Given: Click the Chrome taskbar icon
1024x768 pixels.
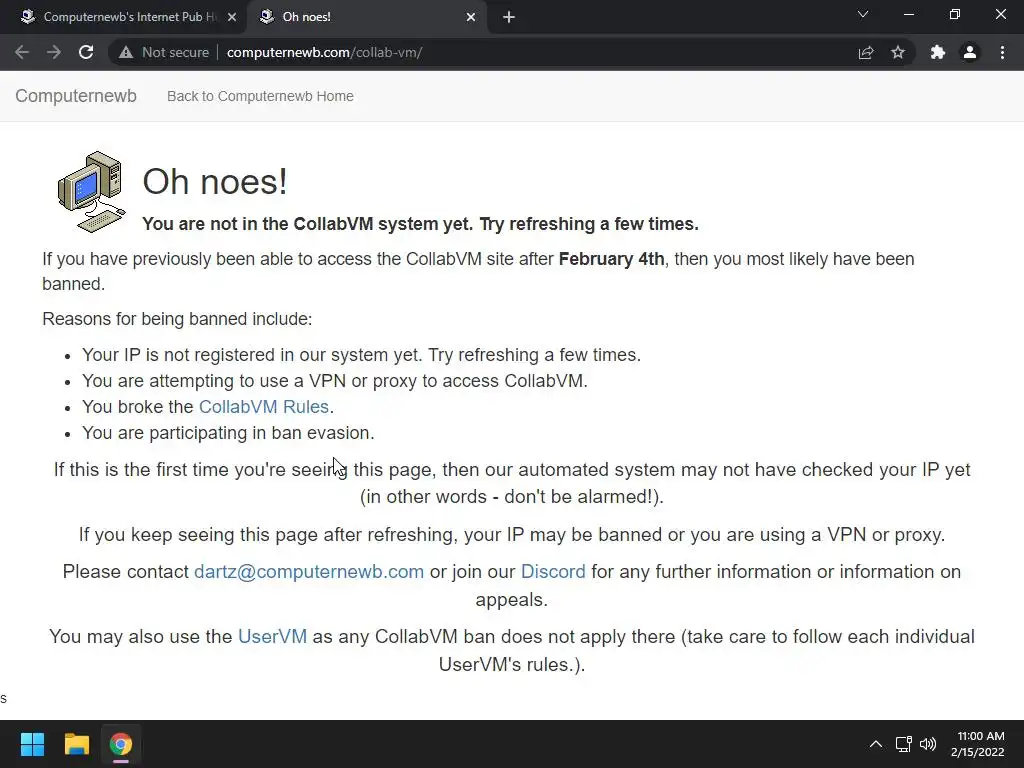Looking at the screenshot, I should (121, 744).
